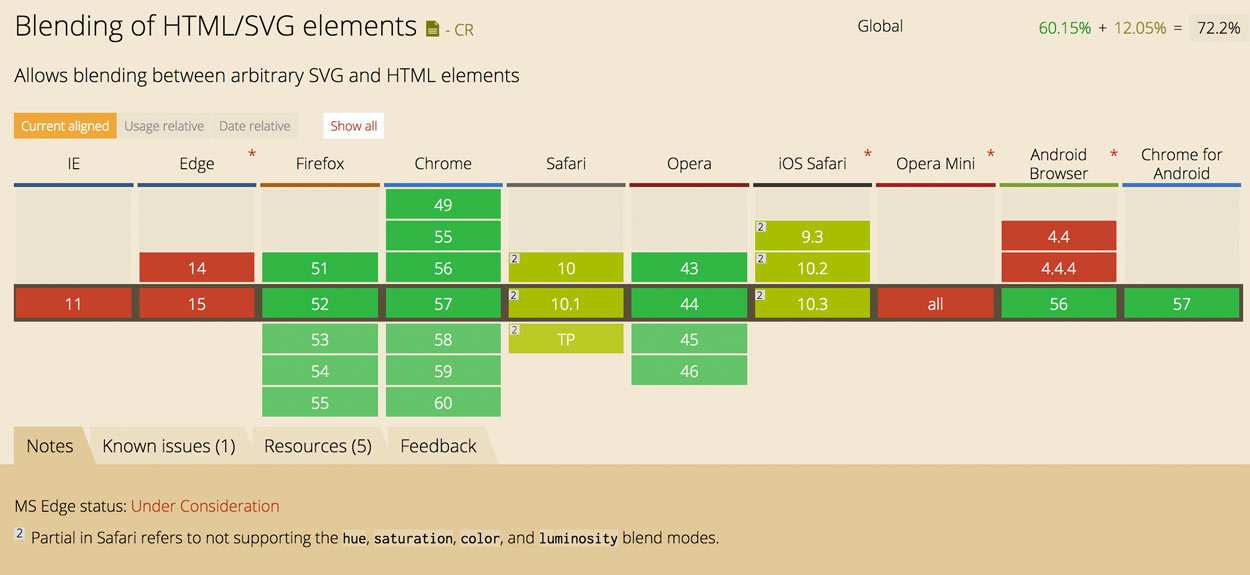Open the Known issues (1) tab
The image size is (1250, 575).
(x=169, y=446)
